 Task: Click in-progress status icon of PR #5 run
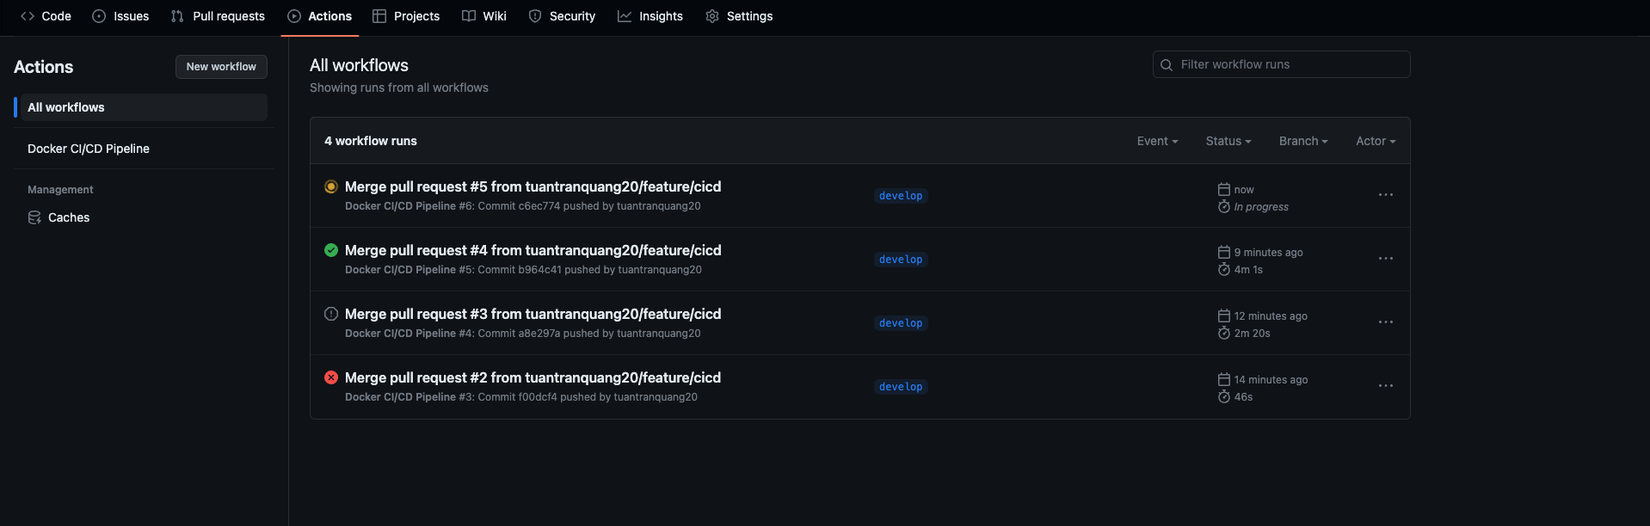[x=331, y=186]
